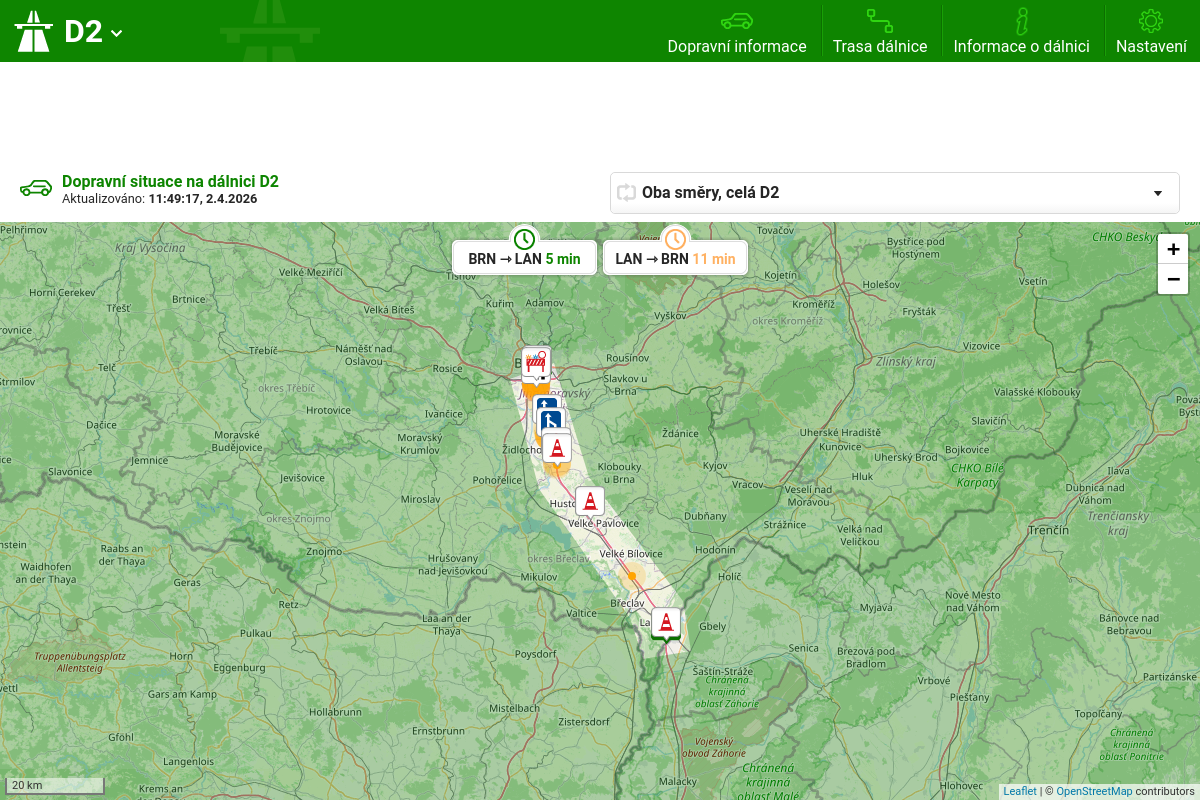Viewport: 1200px width, 800px height.
Task: Zoom in on the map
Action: [x=1173, y=249]
